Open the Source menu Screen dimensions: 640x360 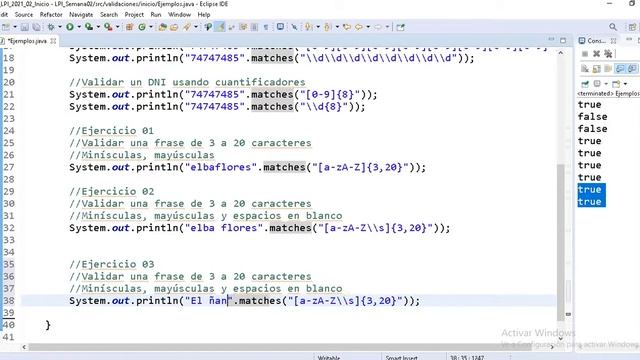(24, 14)
